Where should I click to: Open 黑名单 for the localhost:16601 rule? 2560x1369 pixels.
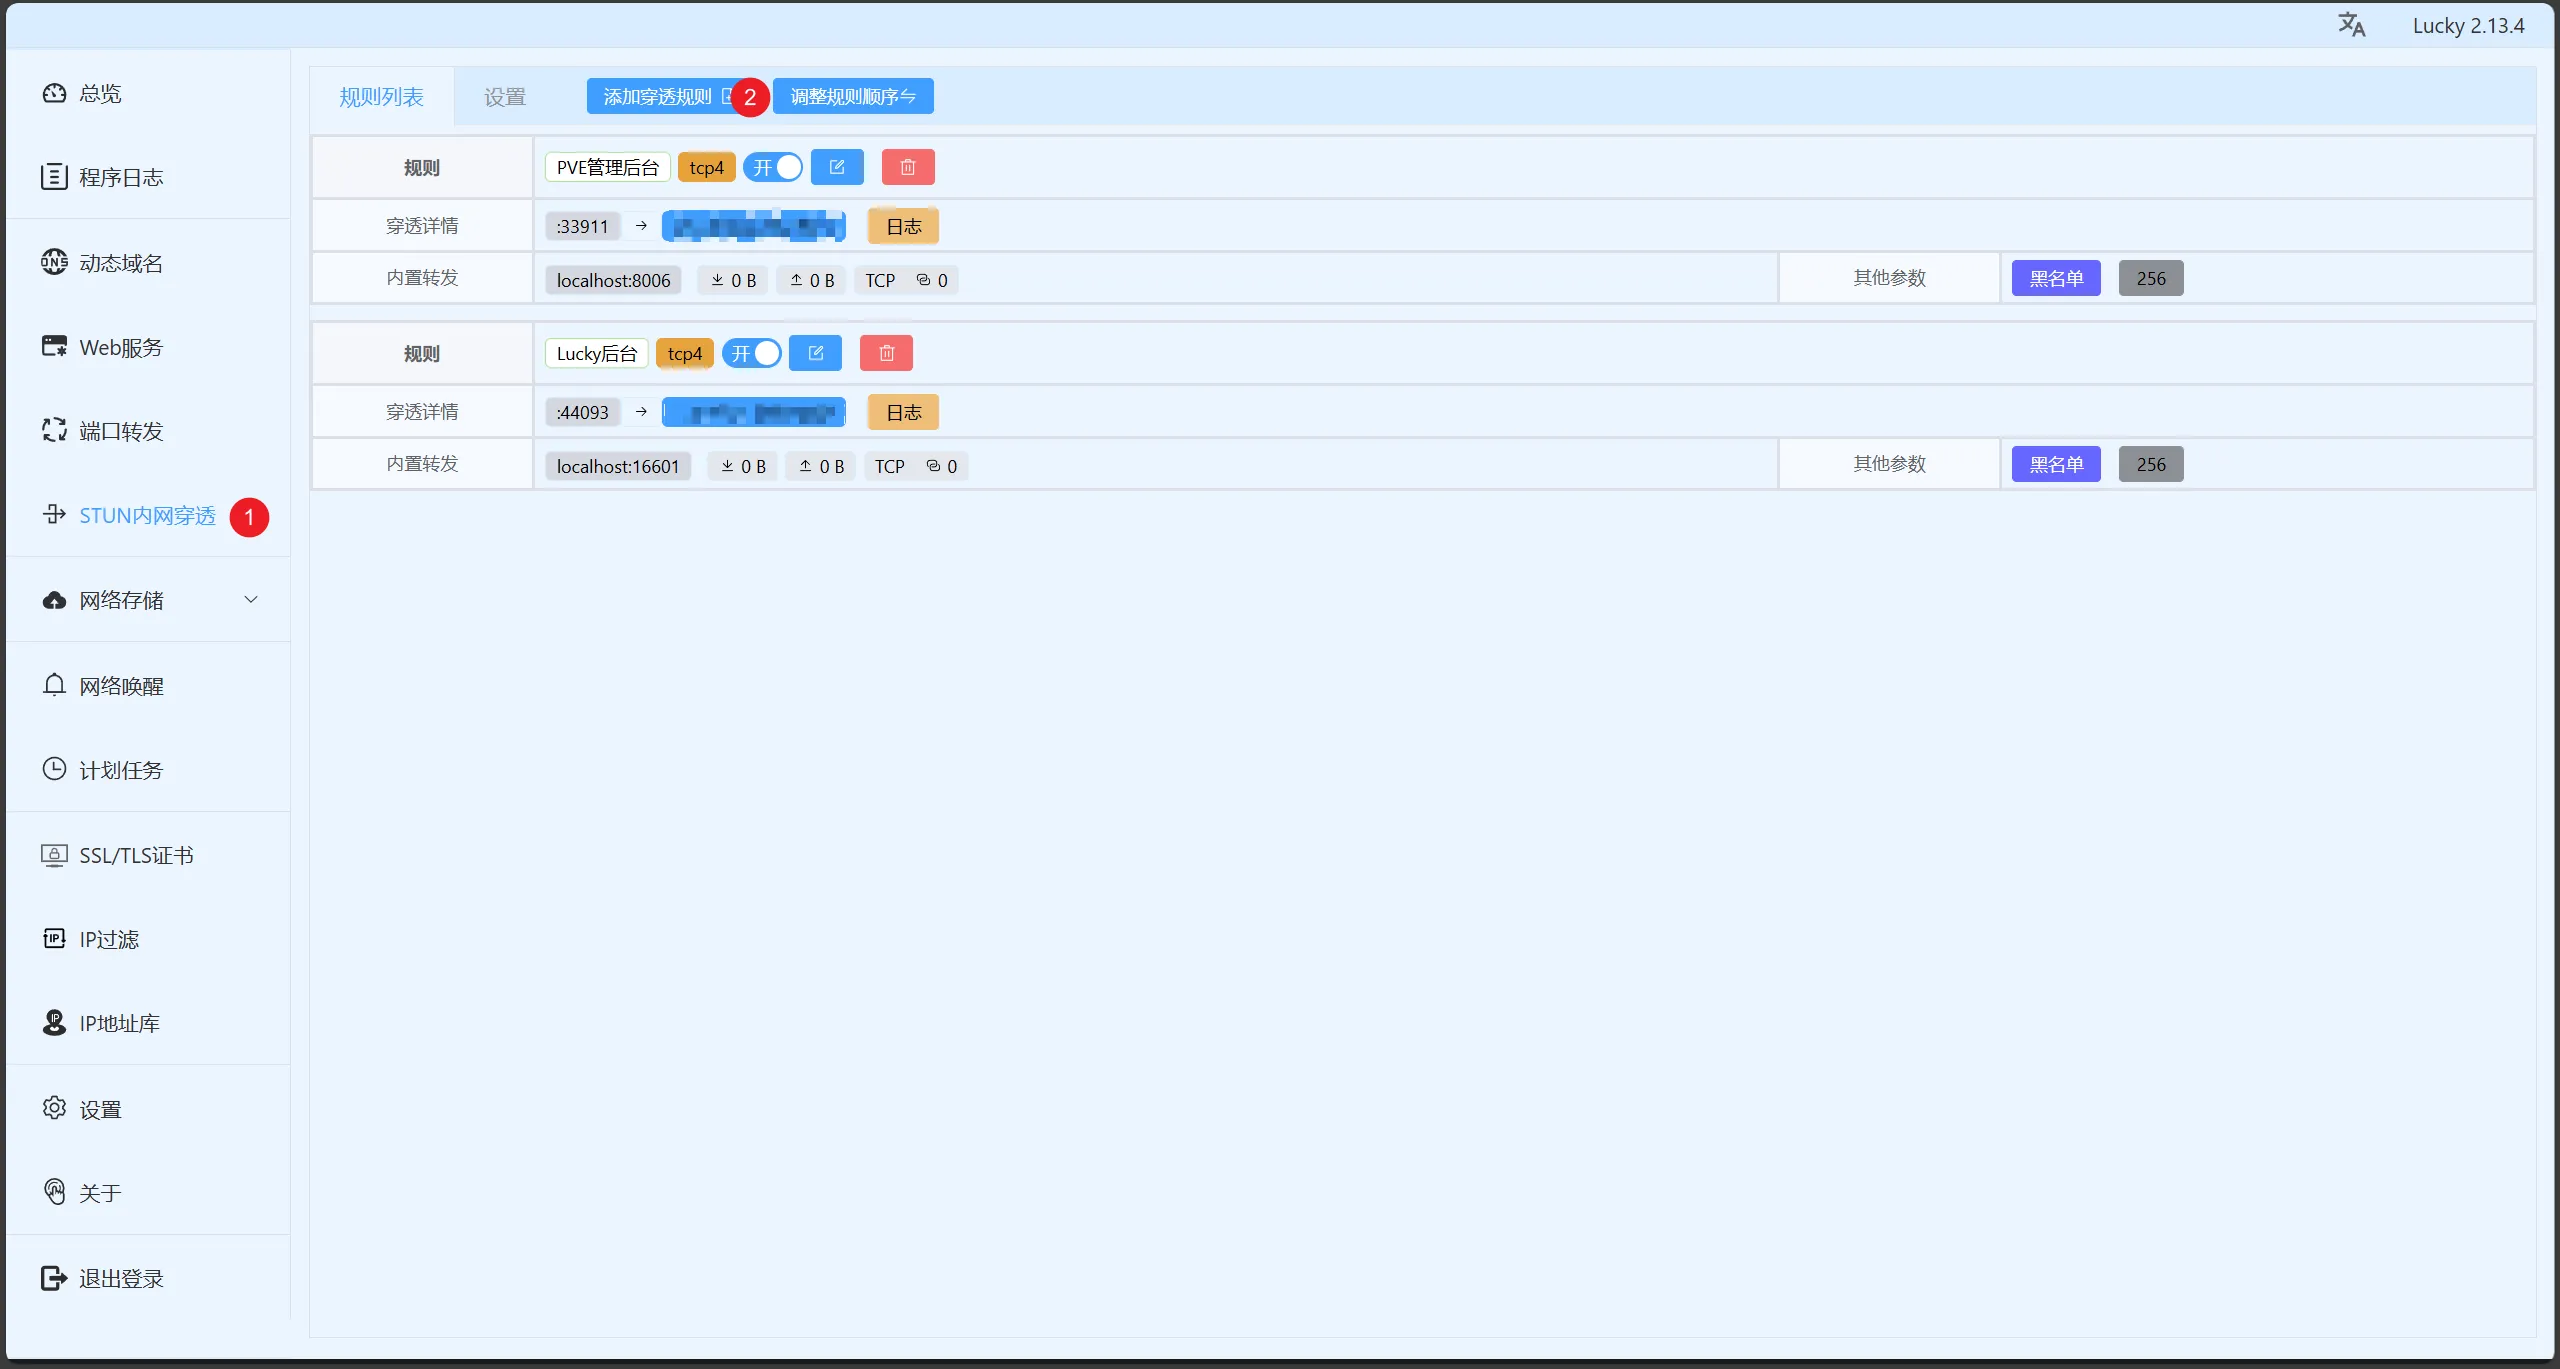(2055, 464)
